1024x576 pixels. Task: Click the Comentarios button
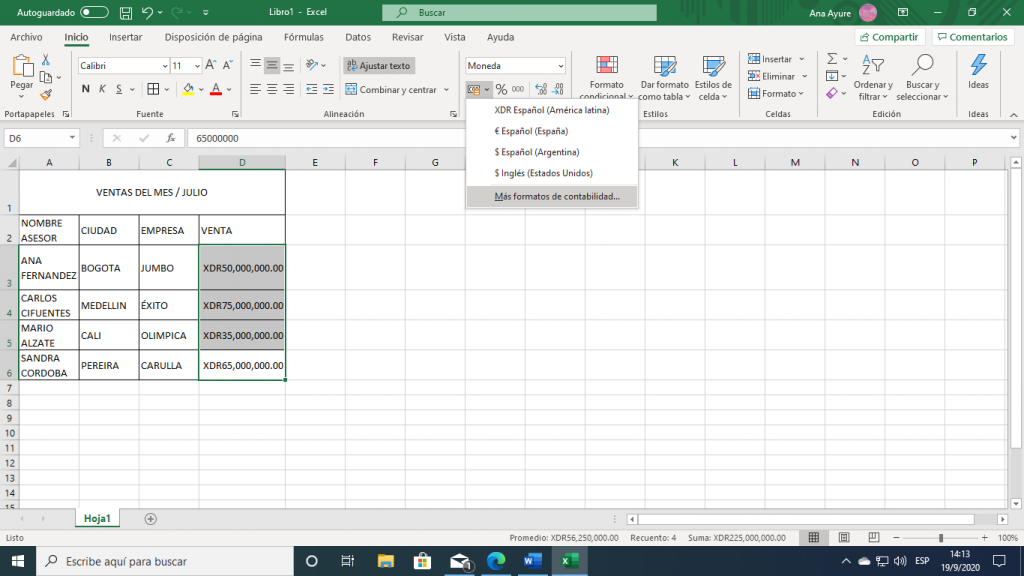(x=971, y=37)
